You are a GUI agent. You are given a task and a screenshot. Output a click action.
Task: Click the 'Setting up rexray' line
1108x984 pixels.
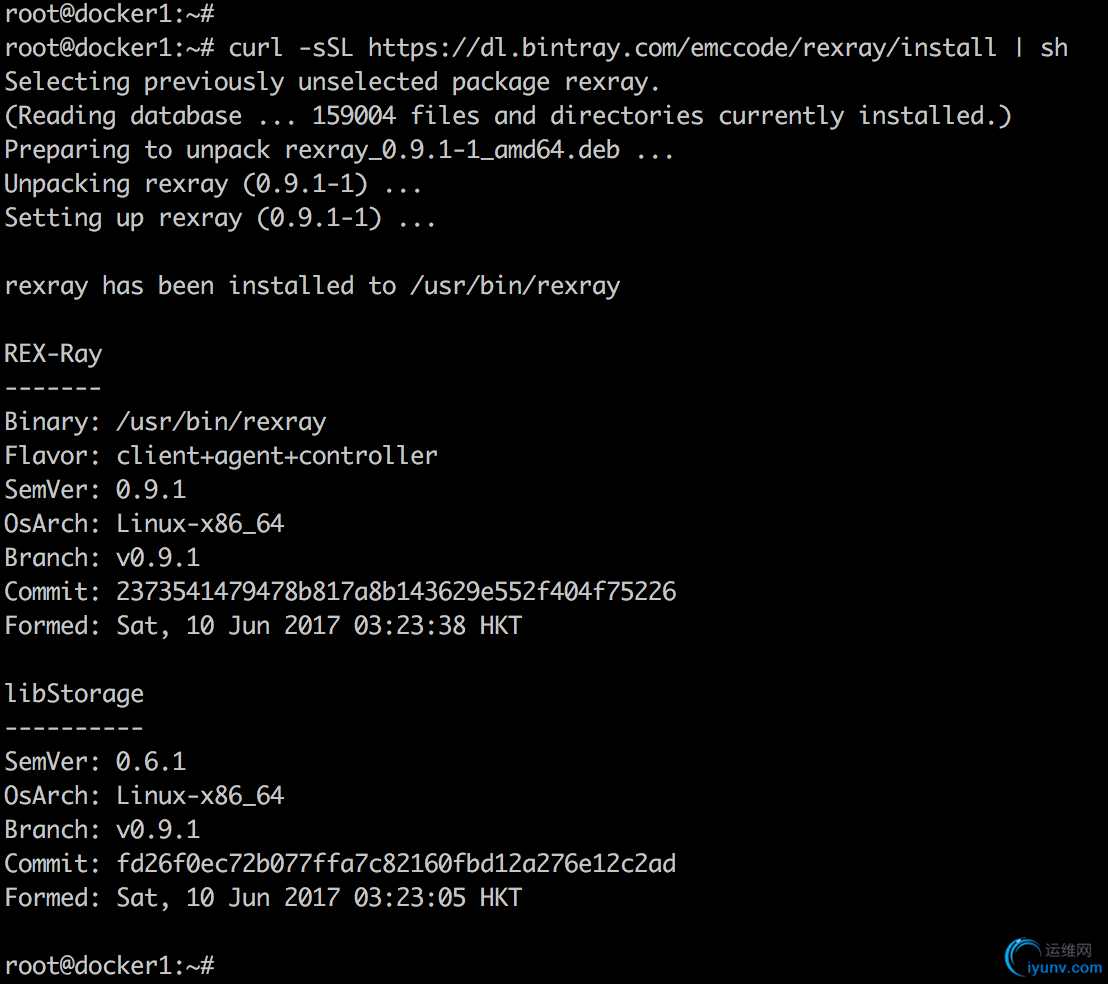click(x=220, y=218)
